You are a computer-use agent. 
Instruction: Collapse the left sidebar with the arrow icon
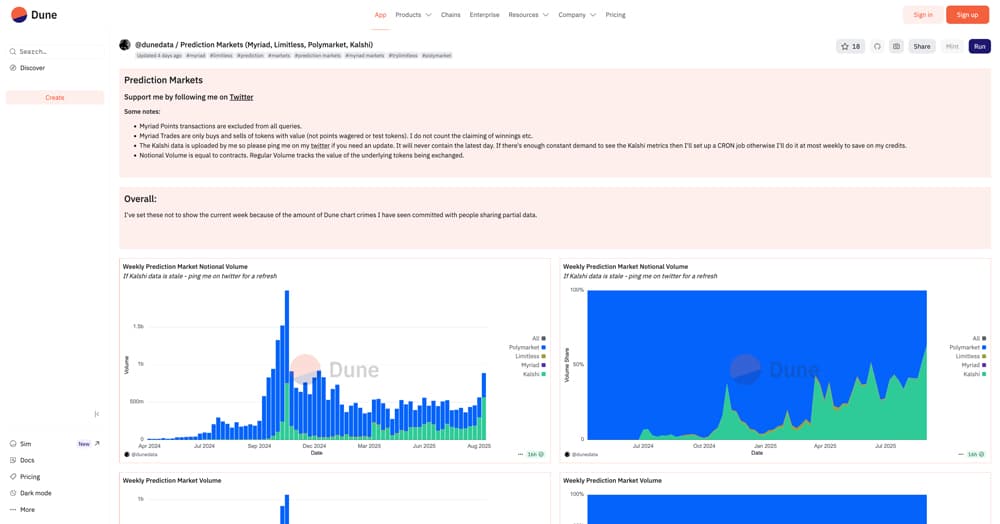click(x=97, y=414)
